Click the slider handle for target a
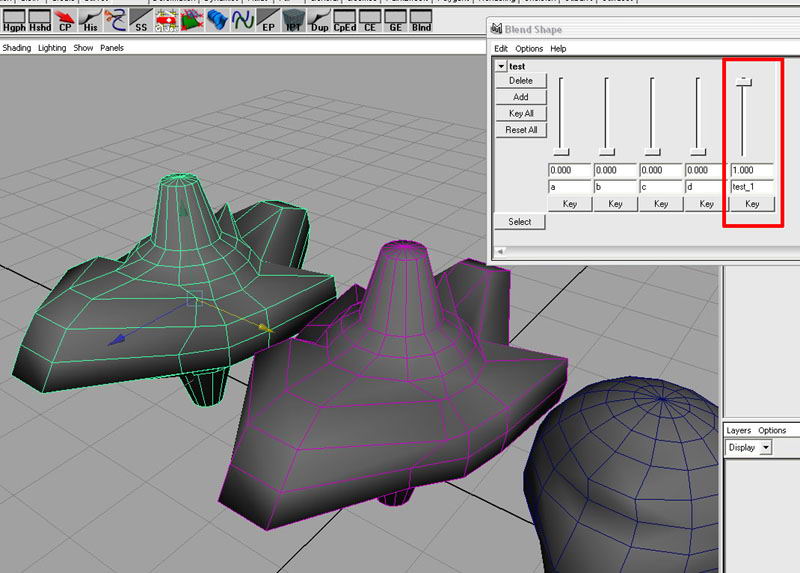The image size is (800, 573). [x=561, y=152]
